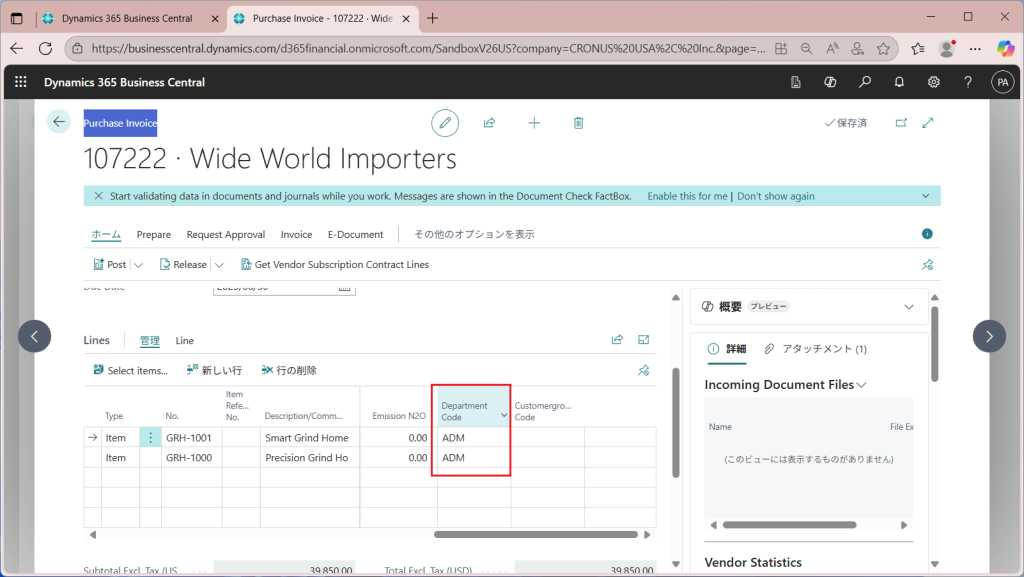Select the 管理 tab in Lines
This screenshot has height=577, width=1024.
[150, 340]
